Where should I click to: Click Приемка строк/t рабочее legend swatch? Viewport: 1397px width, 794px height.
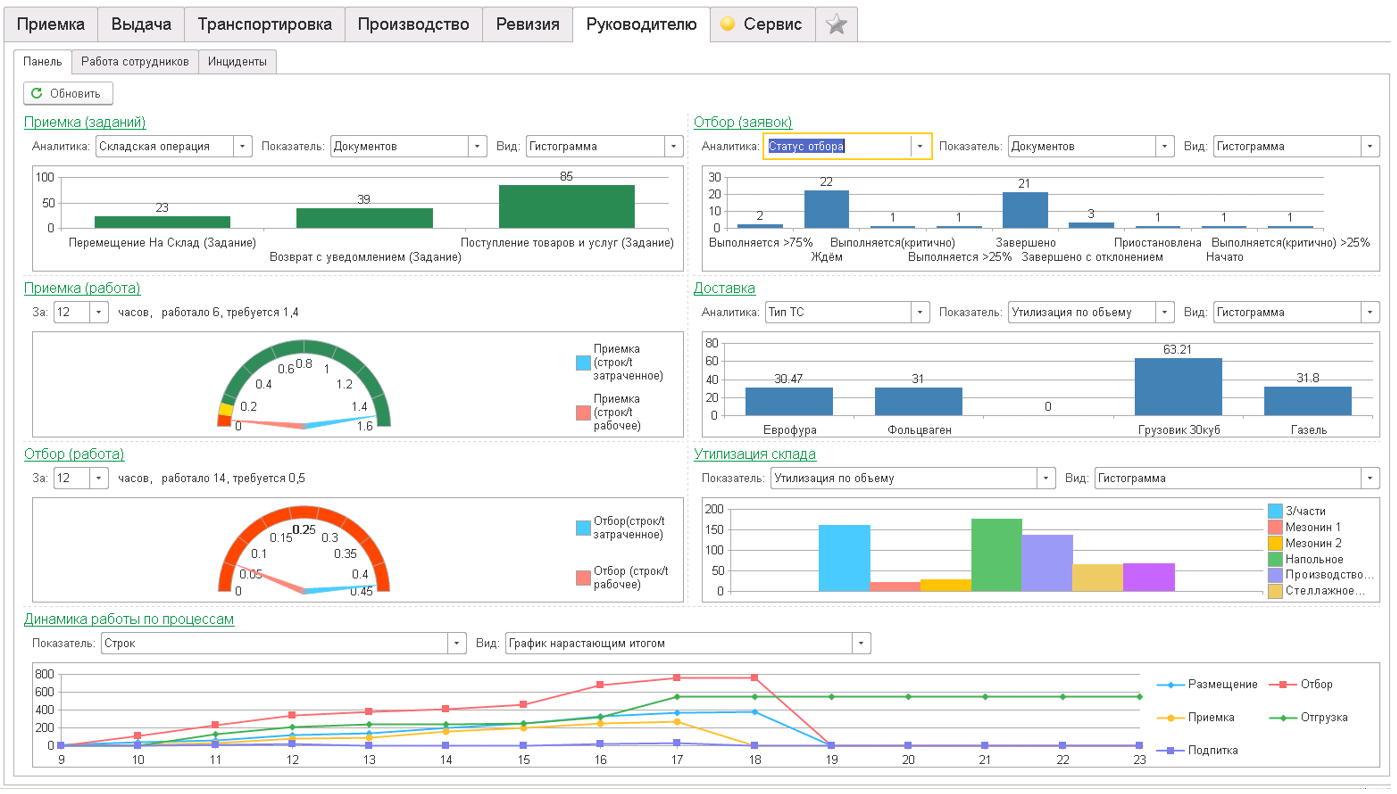[x=583, y=412]
